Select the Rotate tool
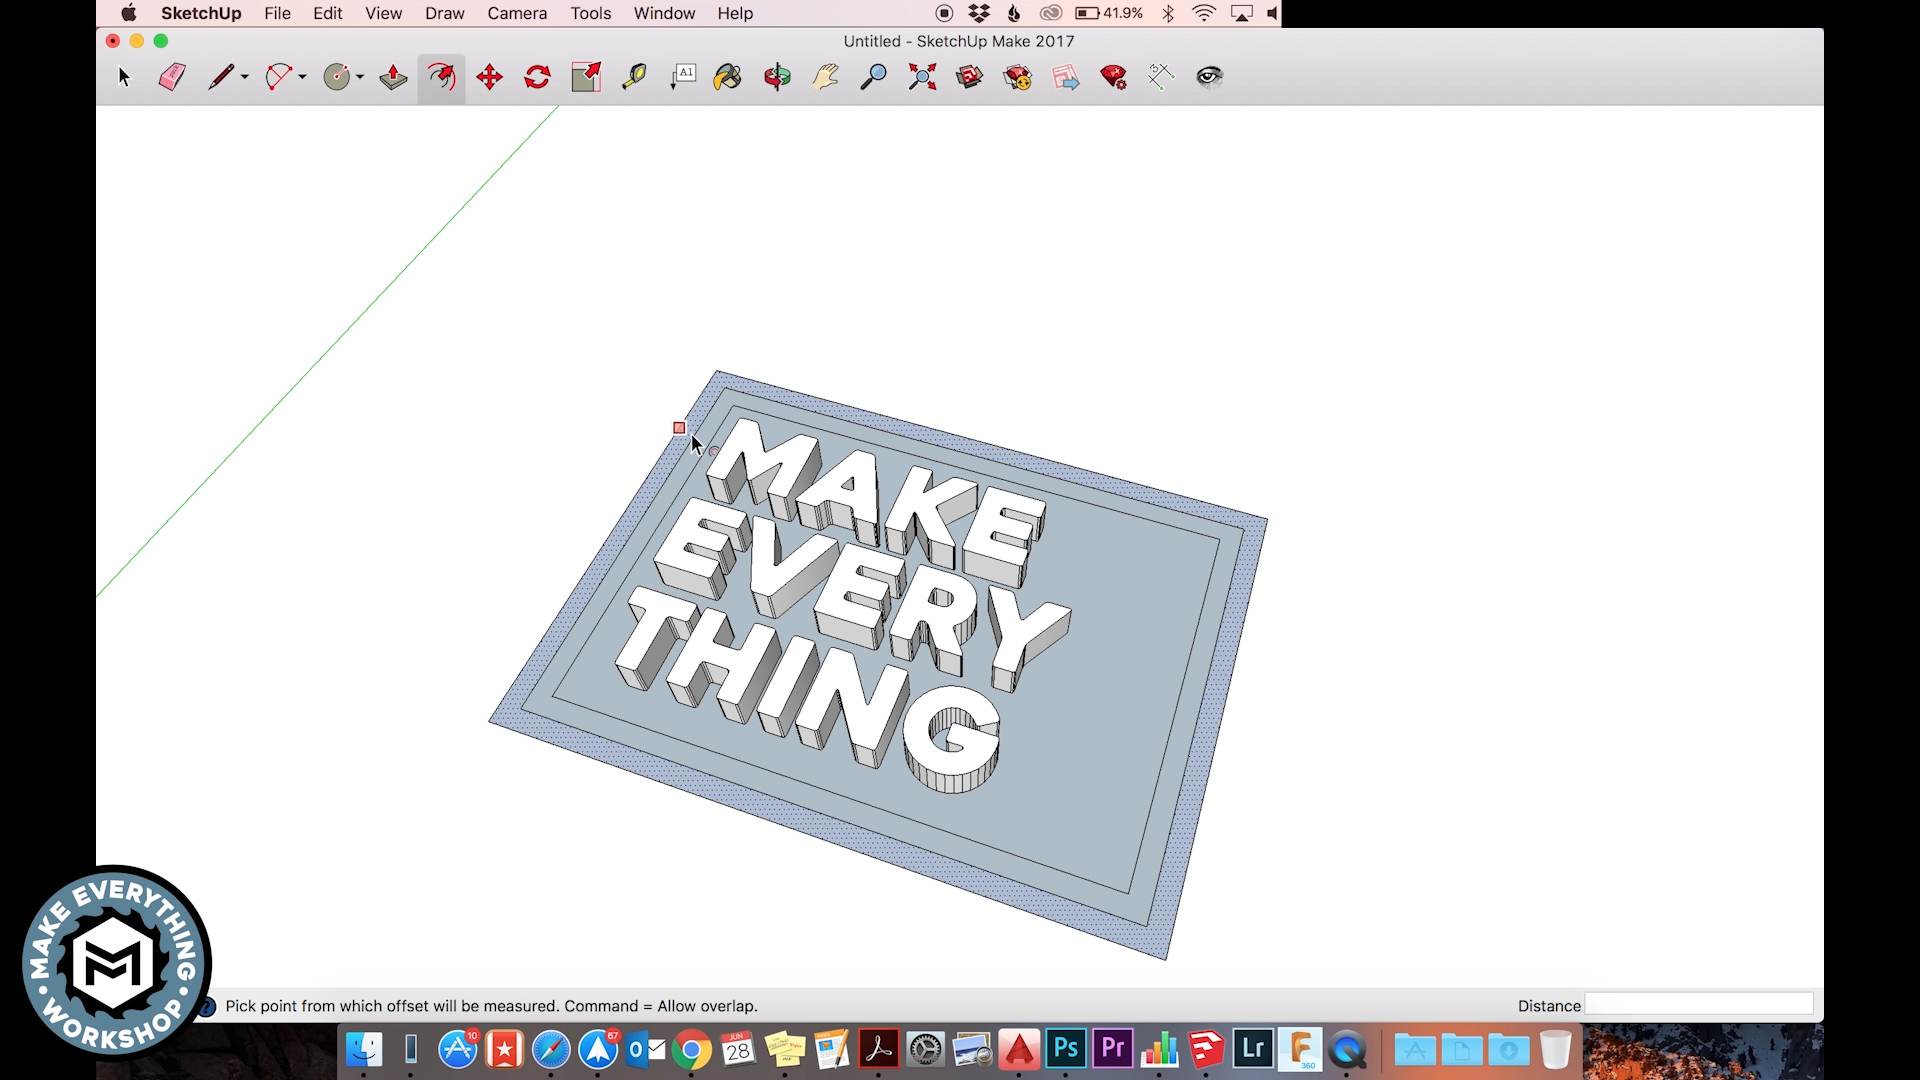This screenshot has height=1080, width=1920. [537, 77]
